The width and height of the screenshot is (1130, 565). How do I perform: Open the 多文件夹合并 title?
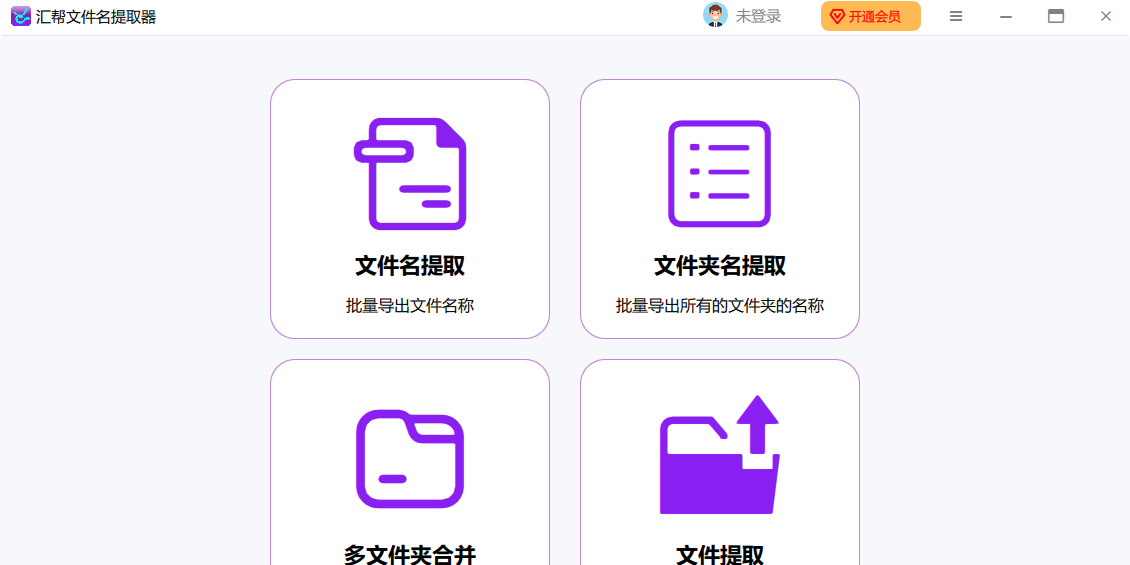(x=410, y=554)
